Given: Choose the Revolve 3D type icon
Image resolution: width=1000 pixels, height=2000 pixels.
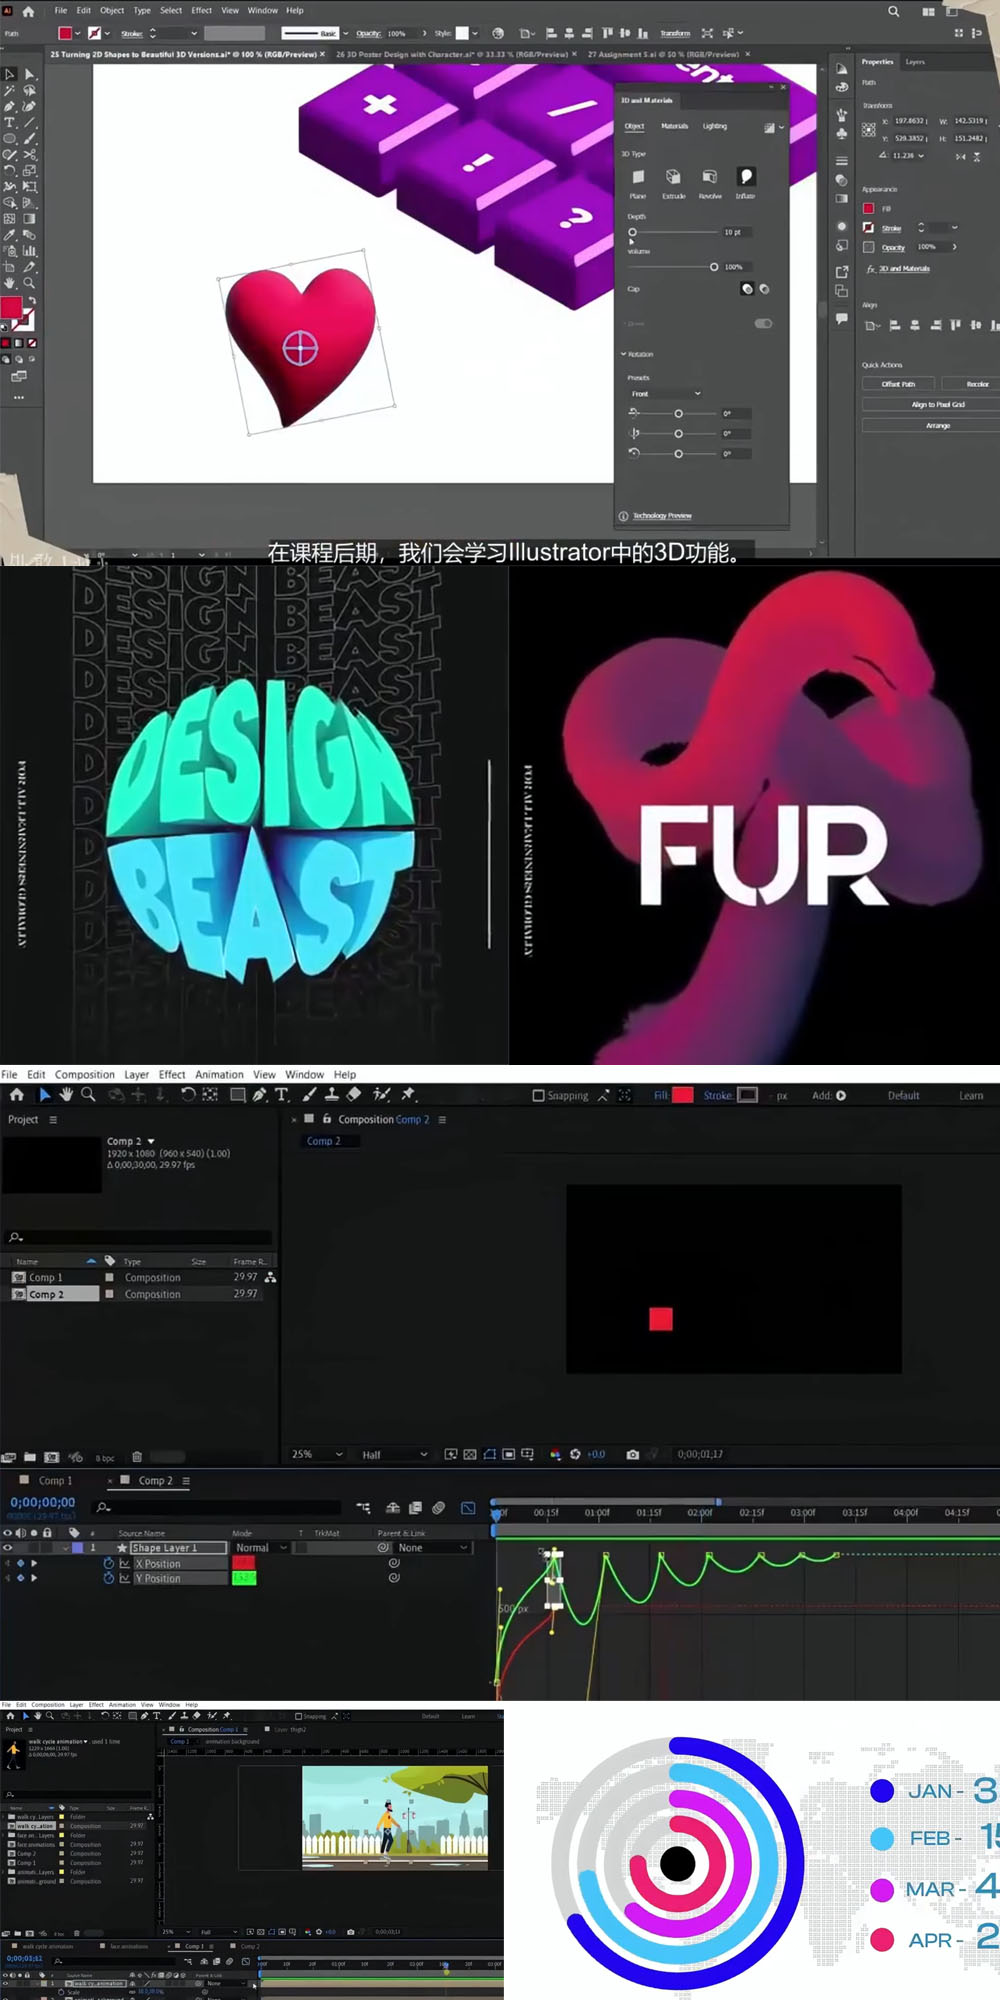Looking at the screenshot, I should click(710, 177).
